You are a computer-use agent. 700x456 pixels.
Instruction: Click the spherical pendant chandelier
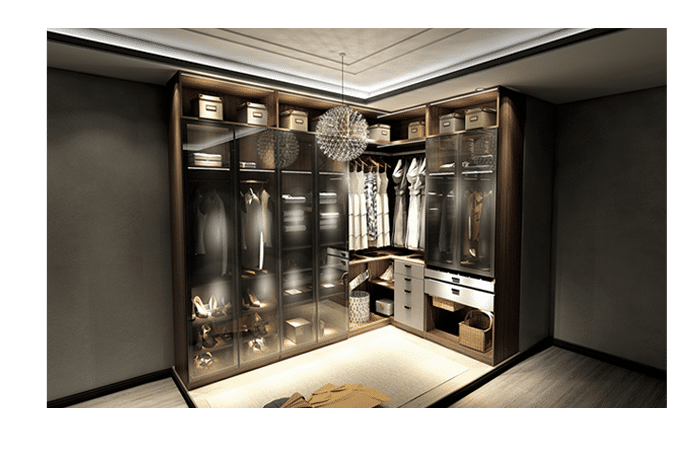click(341, 133)
